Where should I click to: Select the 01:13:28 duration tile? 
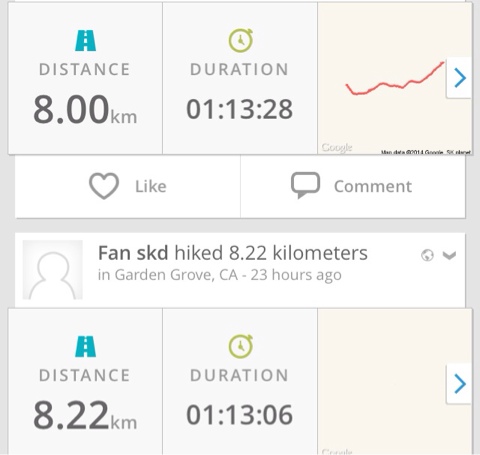(x=240, y=78)
